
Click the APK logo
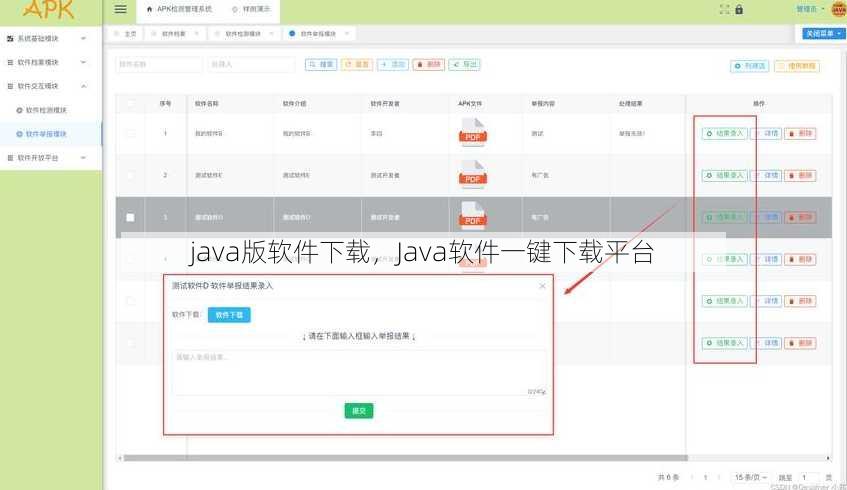49,10
